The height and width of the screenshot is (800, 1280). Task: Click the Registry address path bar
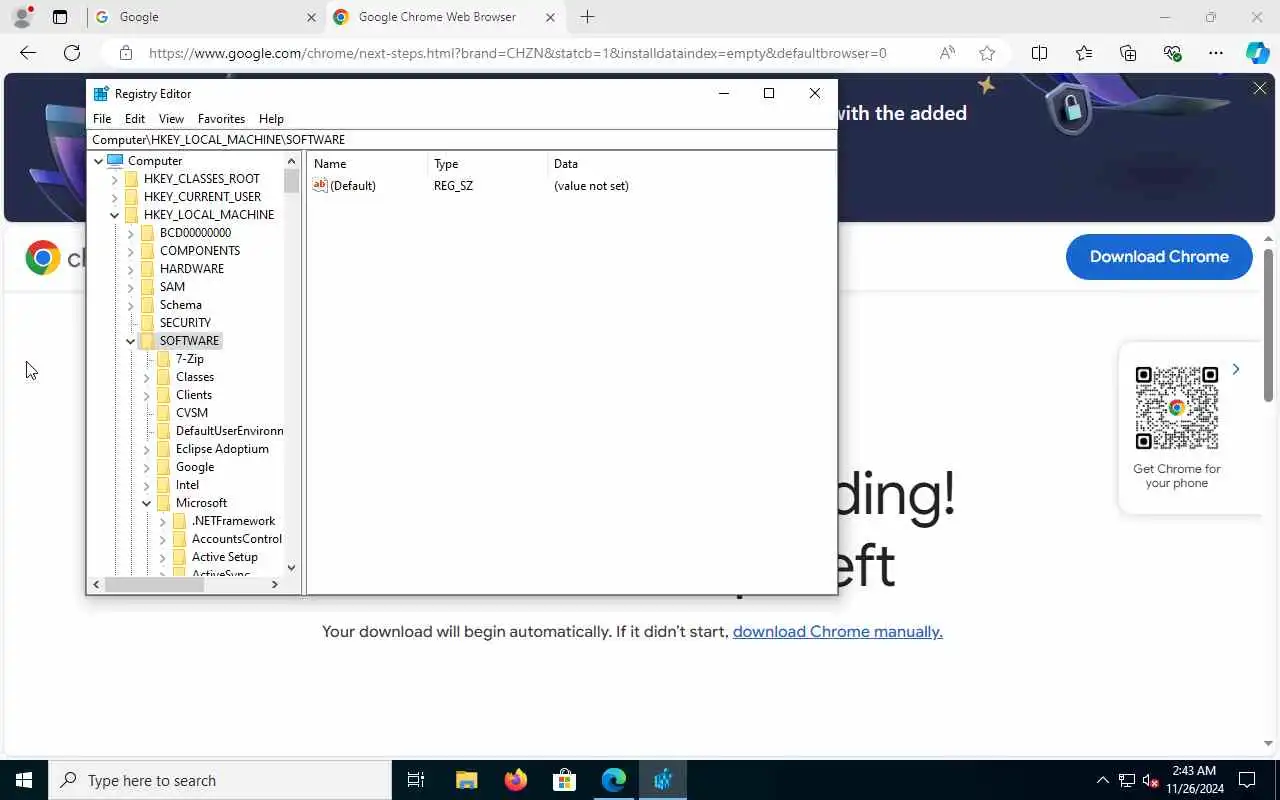[462, 140]
